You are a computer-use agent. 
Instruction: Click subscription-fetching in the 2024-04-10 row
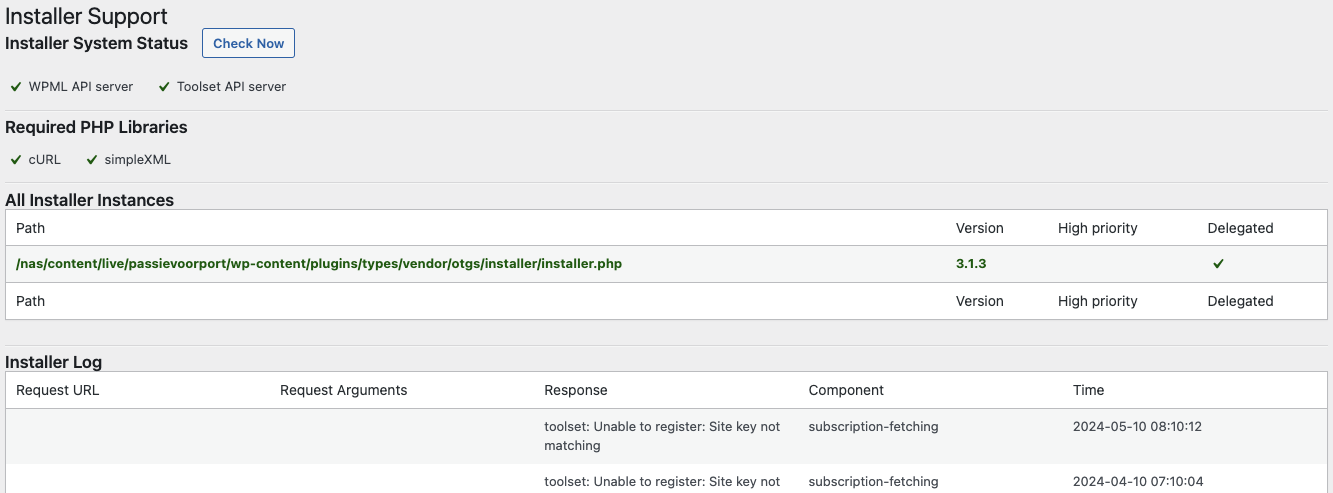click(x=873, y=481)
